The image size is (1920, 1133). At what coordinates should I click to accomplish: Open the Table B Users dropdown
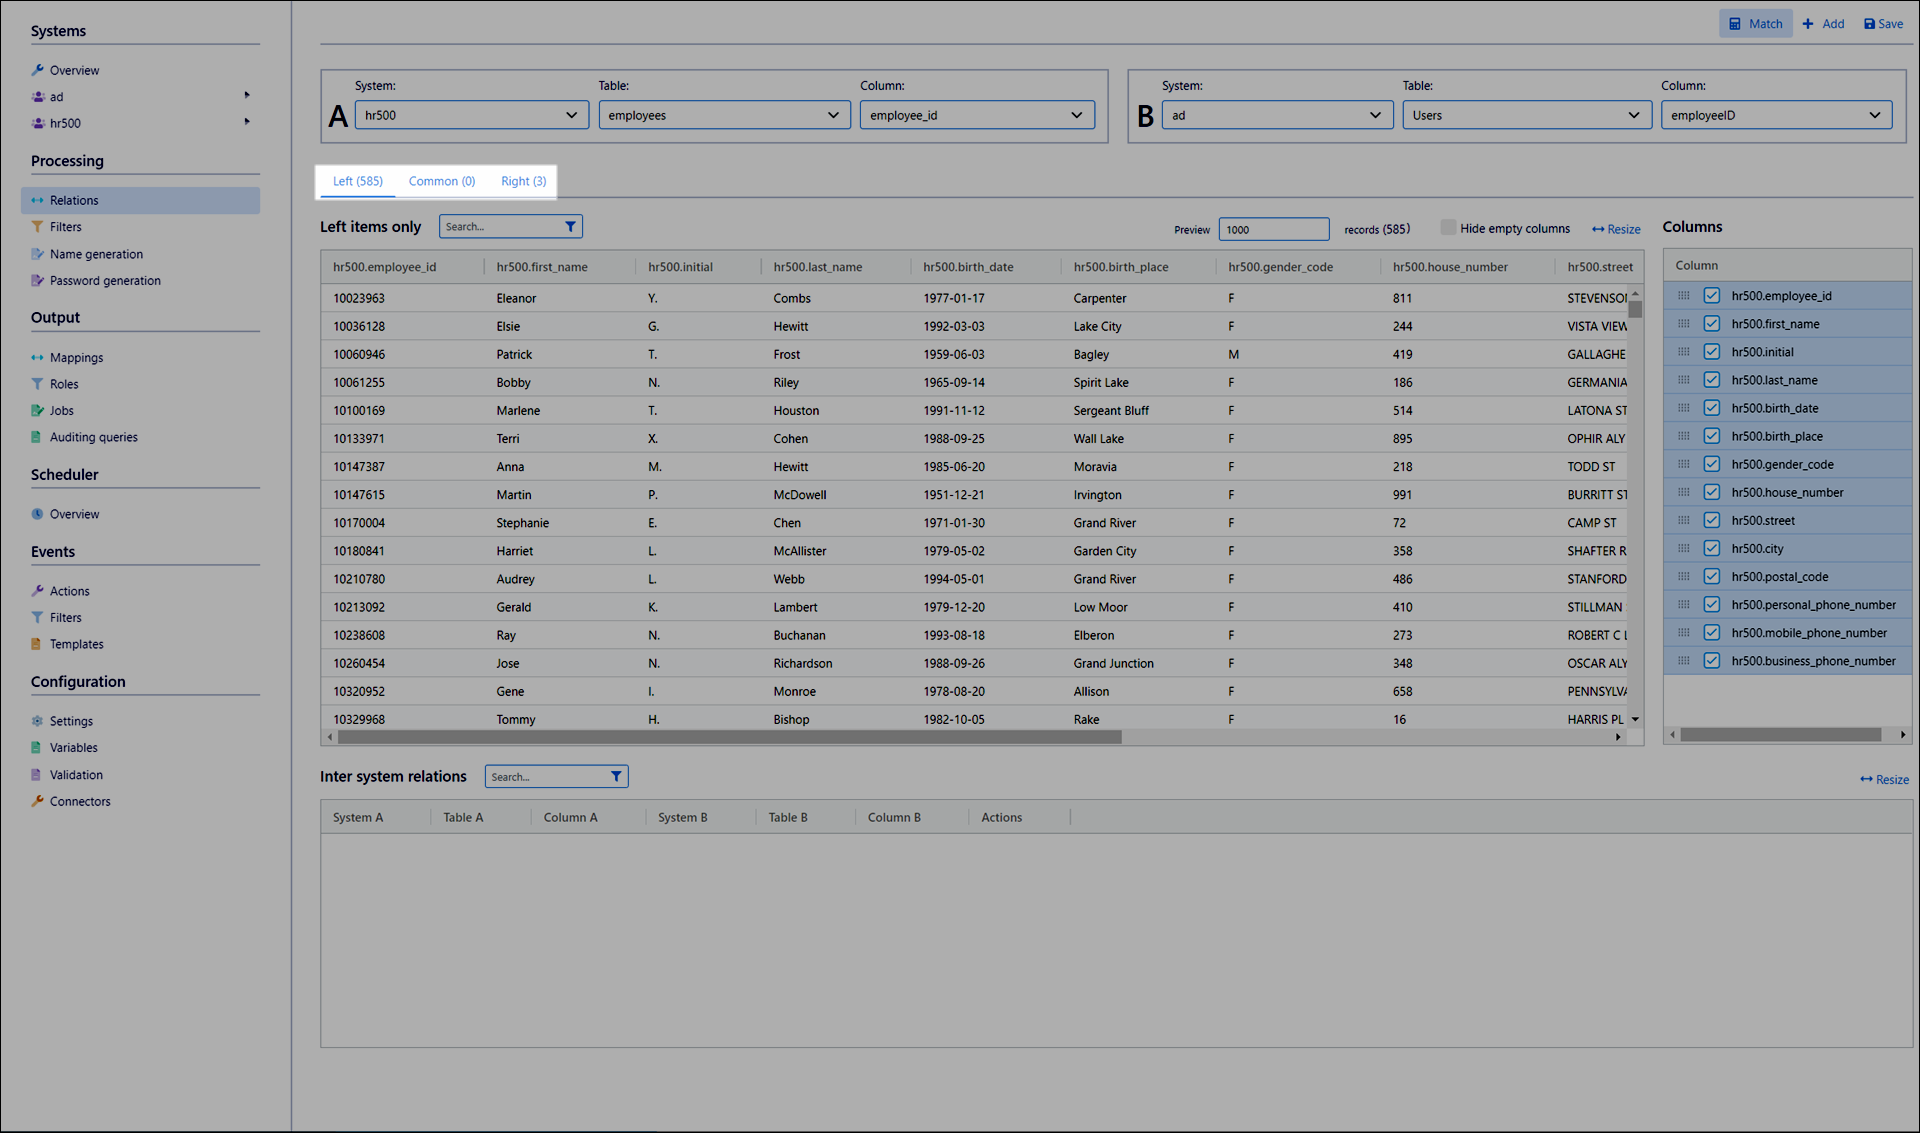tap(1525, 115)
